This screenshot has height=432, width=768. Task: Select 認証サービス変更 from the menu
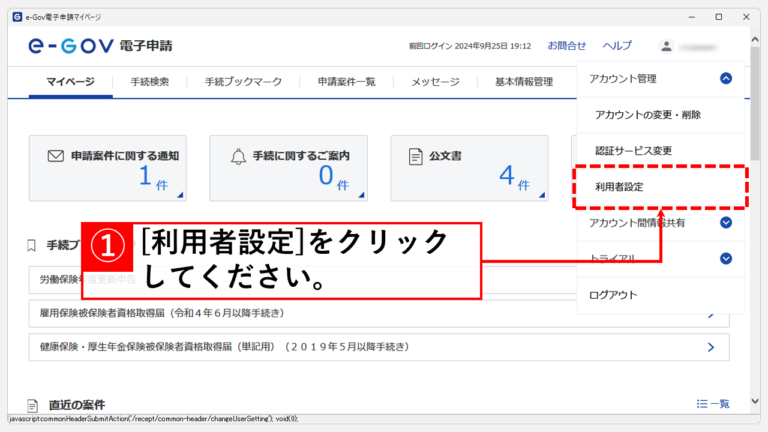coord(633,151)
